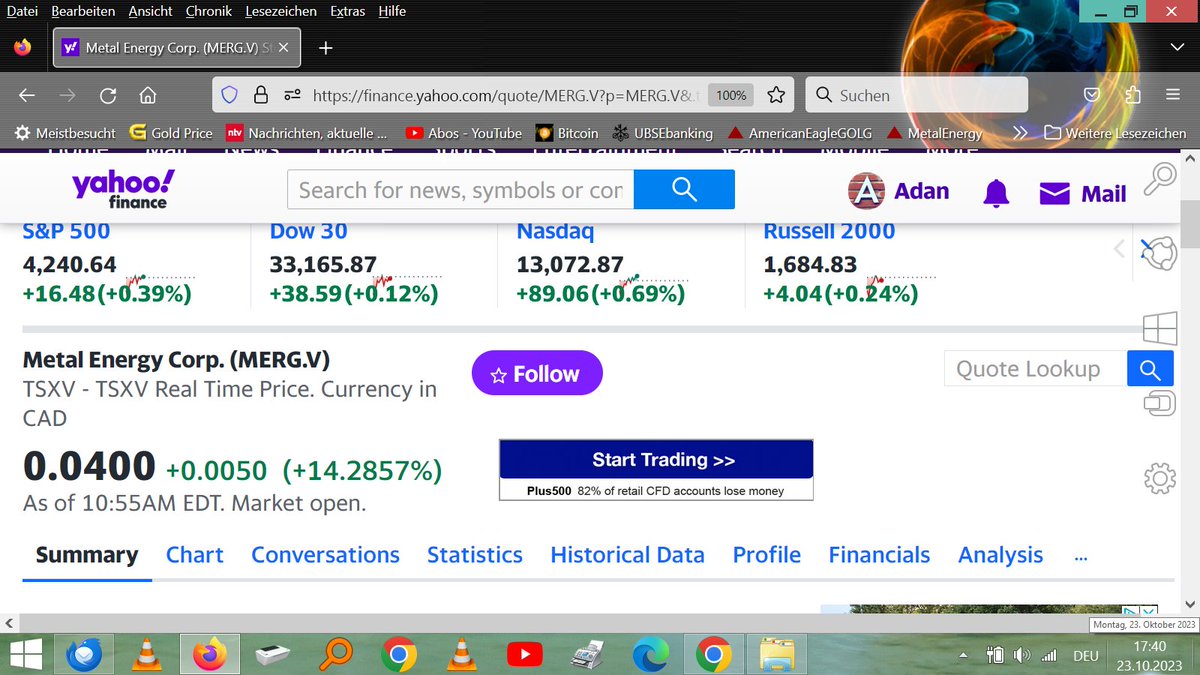The height and width of the screenshot is (675, 1200).
Task: Open the Datei menu
Action: (23, 11)
